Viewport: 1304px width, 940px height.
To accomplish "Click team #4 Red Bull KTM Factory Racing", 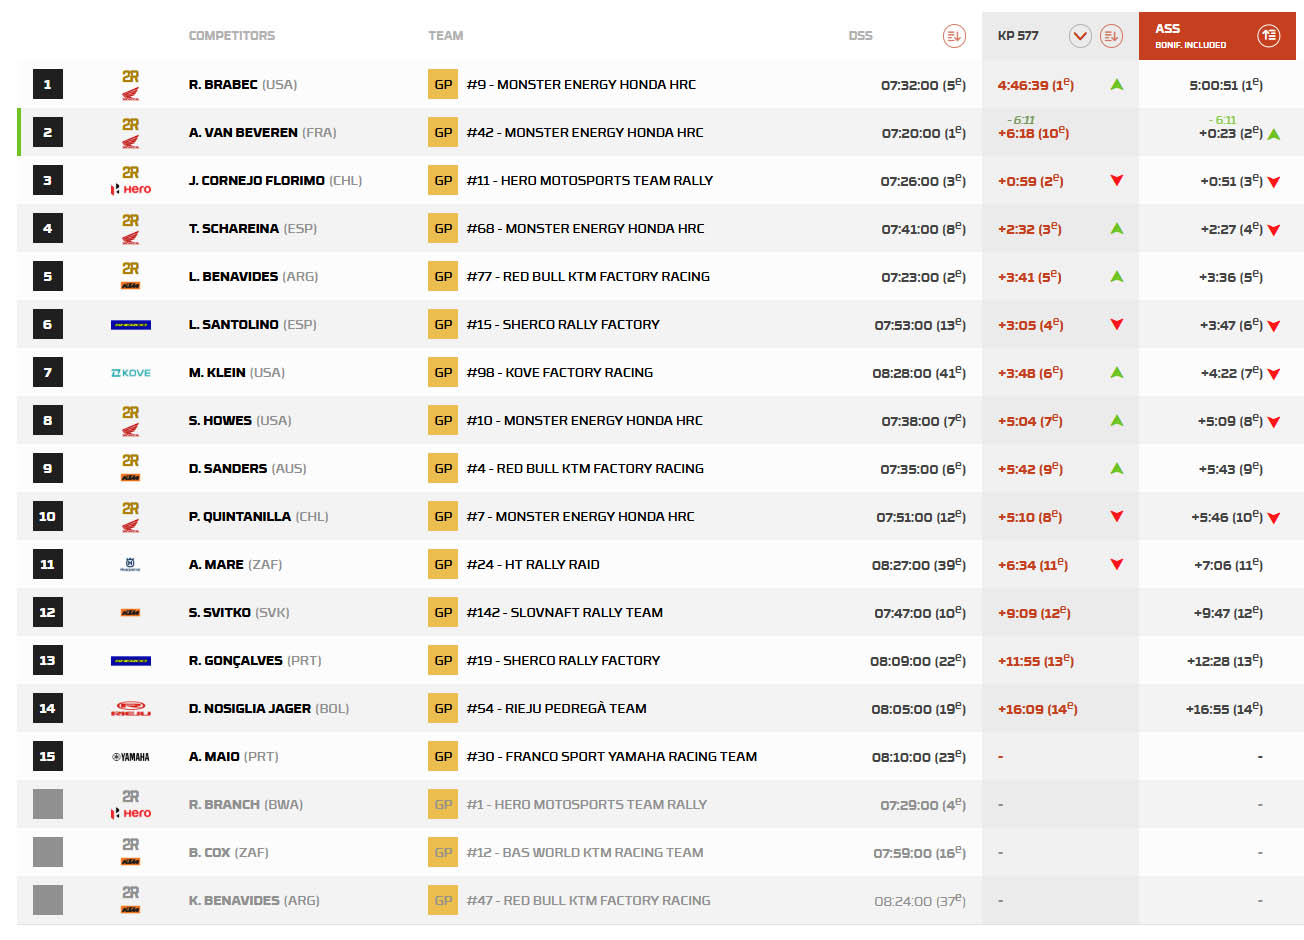I will click(x=584, y=469).
